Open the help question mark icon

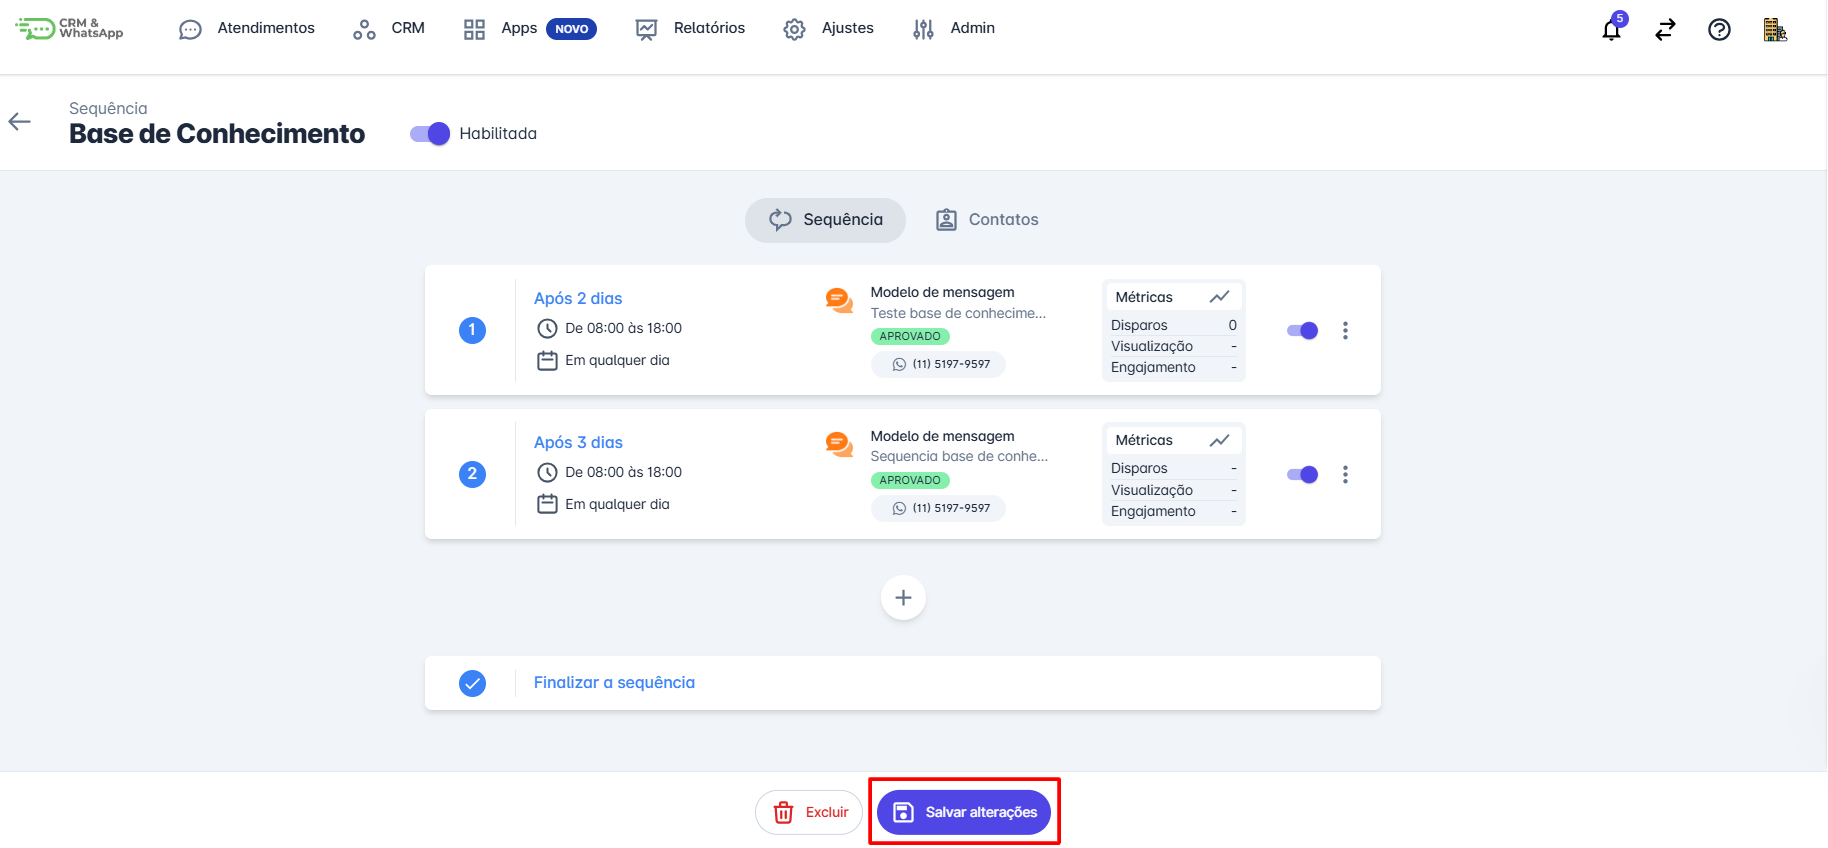[x=1719, y=30]
